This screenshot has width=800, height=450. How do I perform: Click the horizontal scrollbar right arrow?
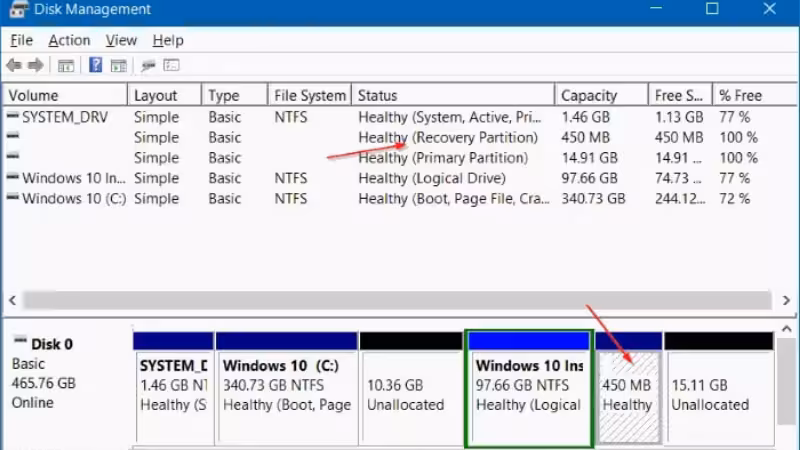(786, 301)
